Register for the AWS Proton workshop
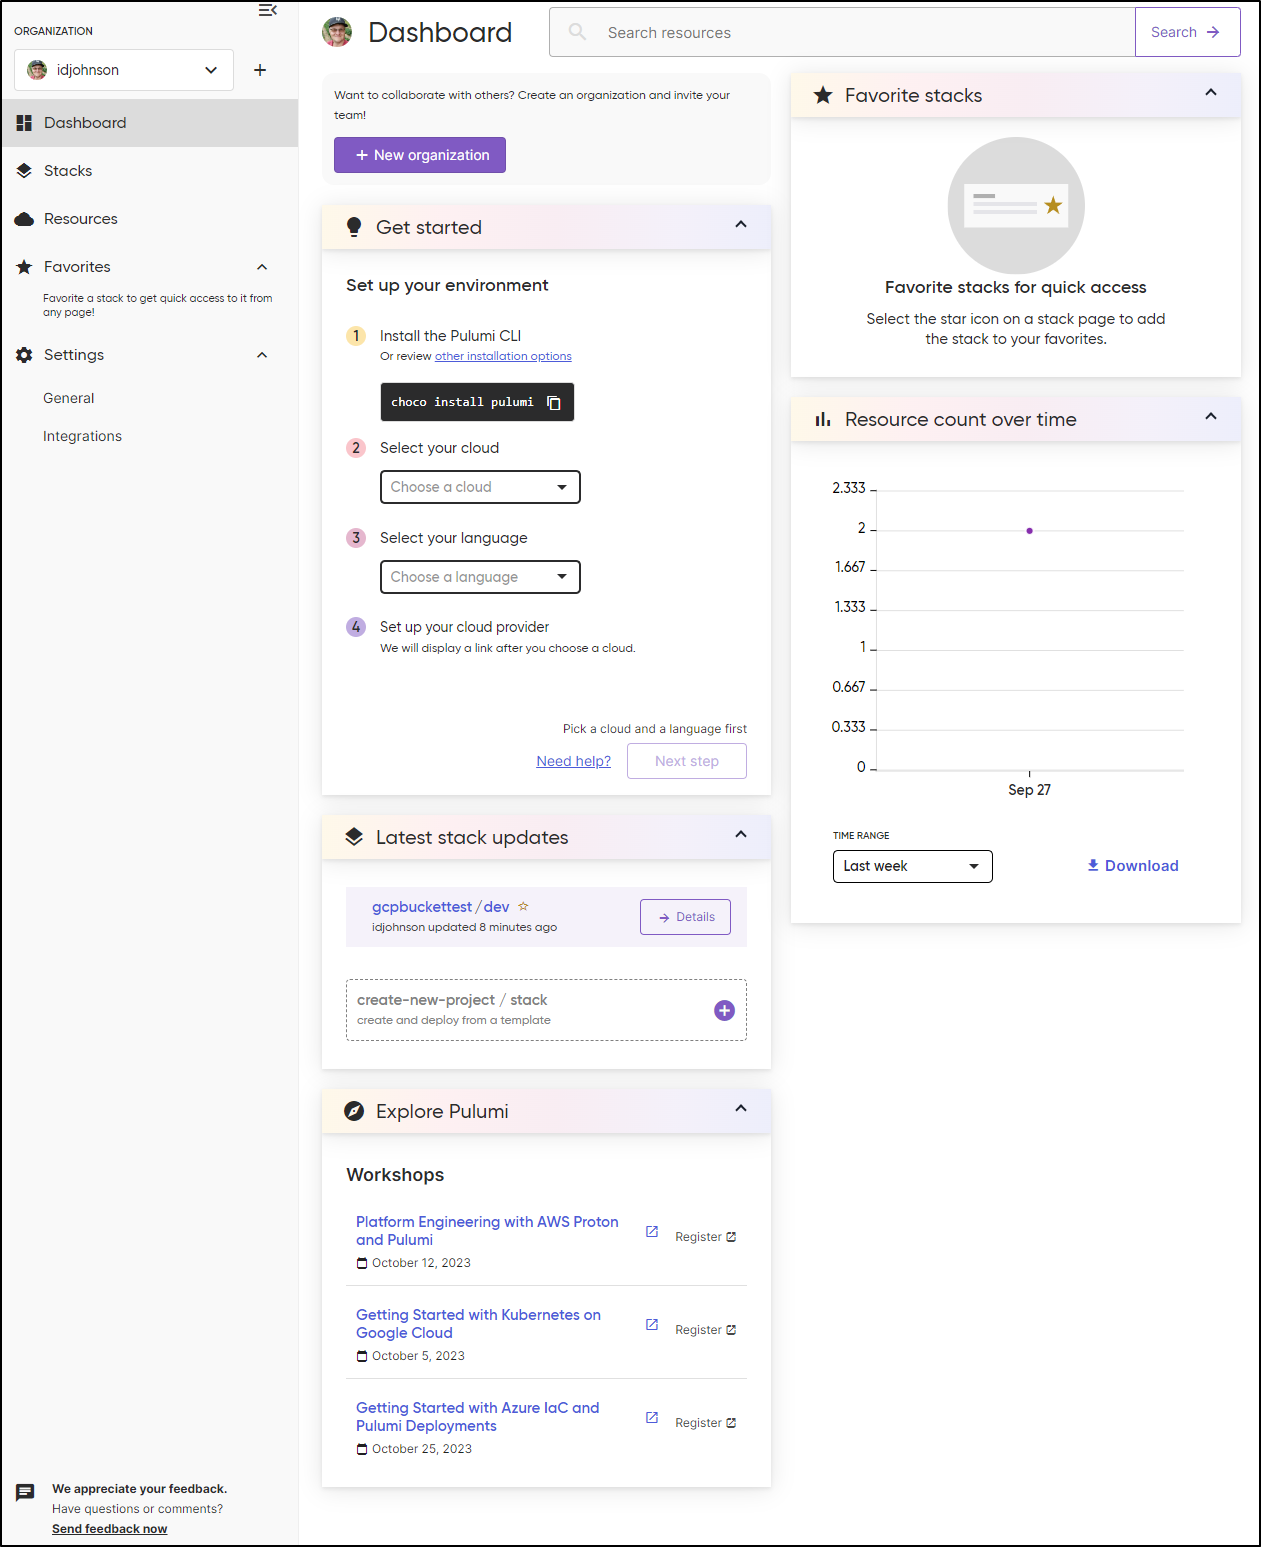This screenshot has height=1547, width=1261. 705,1237
